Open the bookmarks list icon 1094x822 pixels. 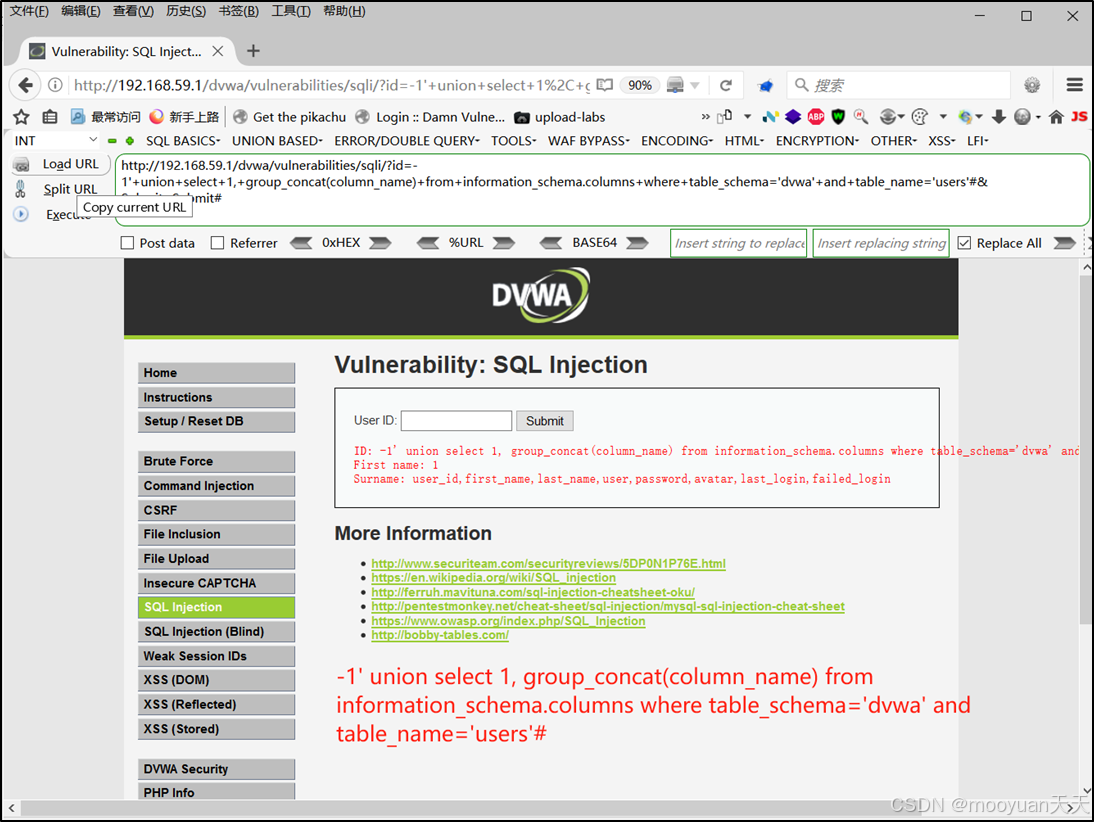pyautogui.click(x=50, y=117)
